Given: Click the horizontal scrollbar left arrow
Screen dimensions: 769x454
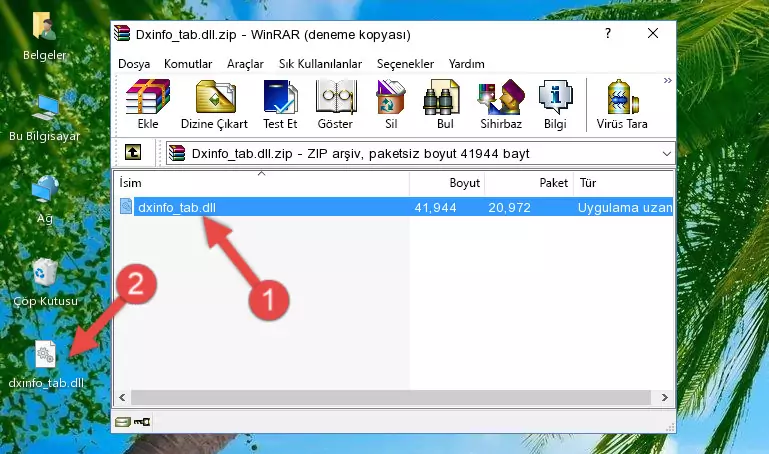Looking at the screenshot, I should tap(123, 398).
